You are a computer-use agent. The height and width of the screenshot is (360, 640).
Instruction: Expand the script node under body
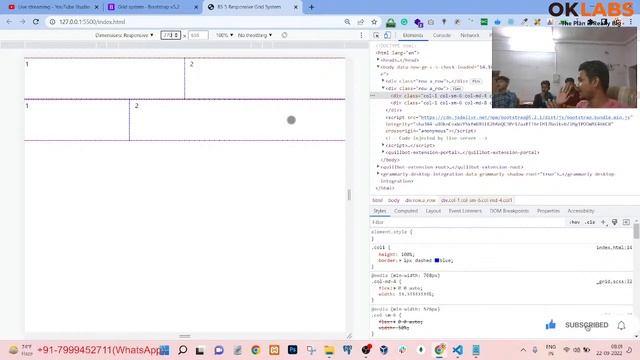tap(383, 145)
